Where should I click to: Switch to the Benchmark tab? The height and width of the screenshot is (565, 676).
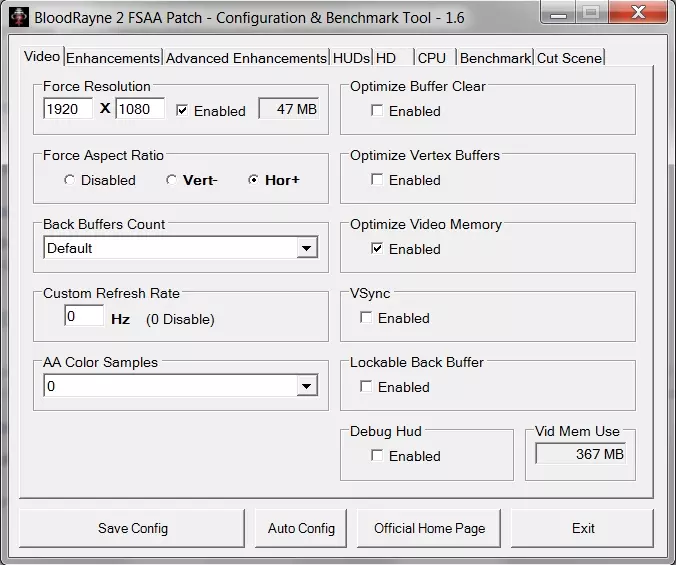coord(495,58)
